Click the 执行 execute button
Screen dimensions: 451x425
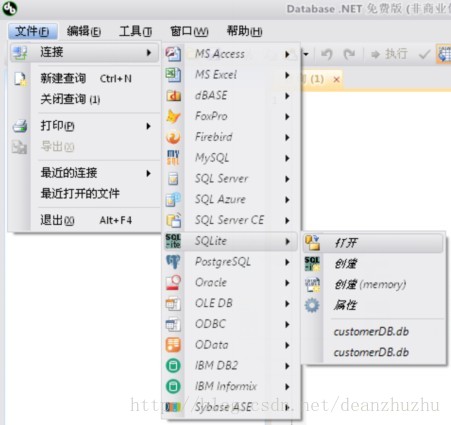click(389, 54)
